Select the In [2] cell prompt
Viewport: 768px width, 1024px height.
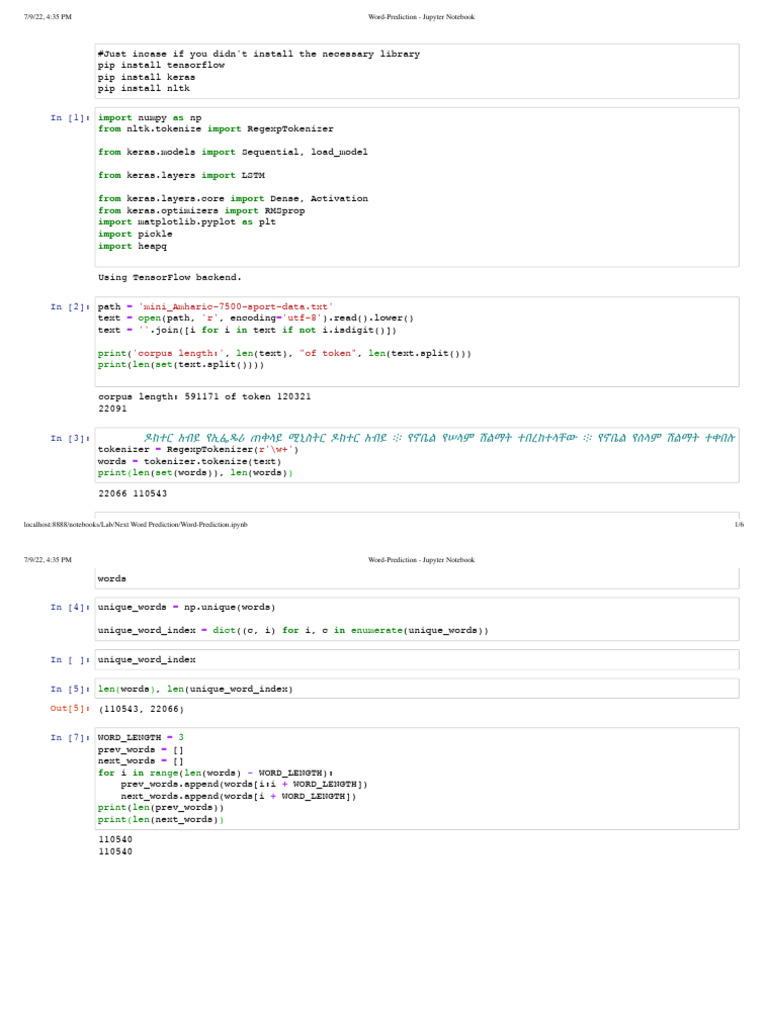pyautogui.click(x=70, y=307)
